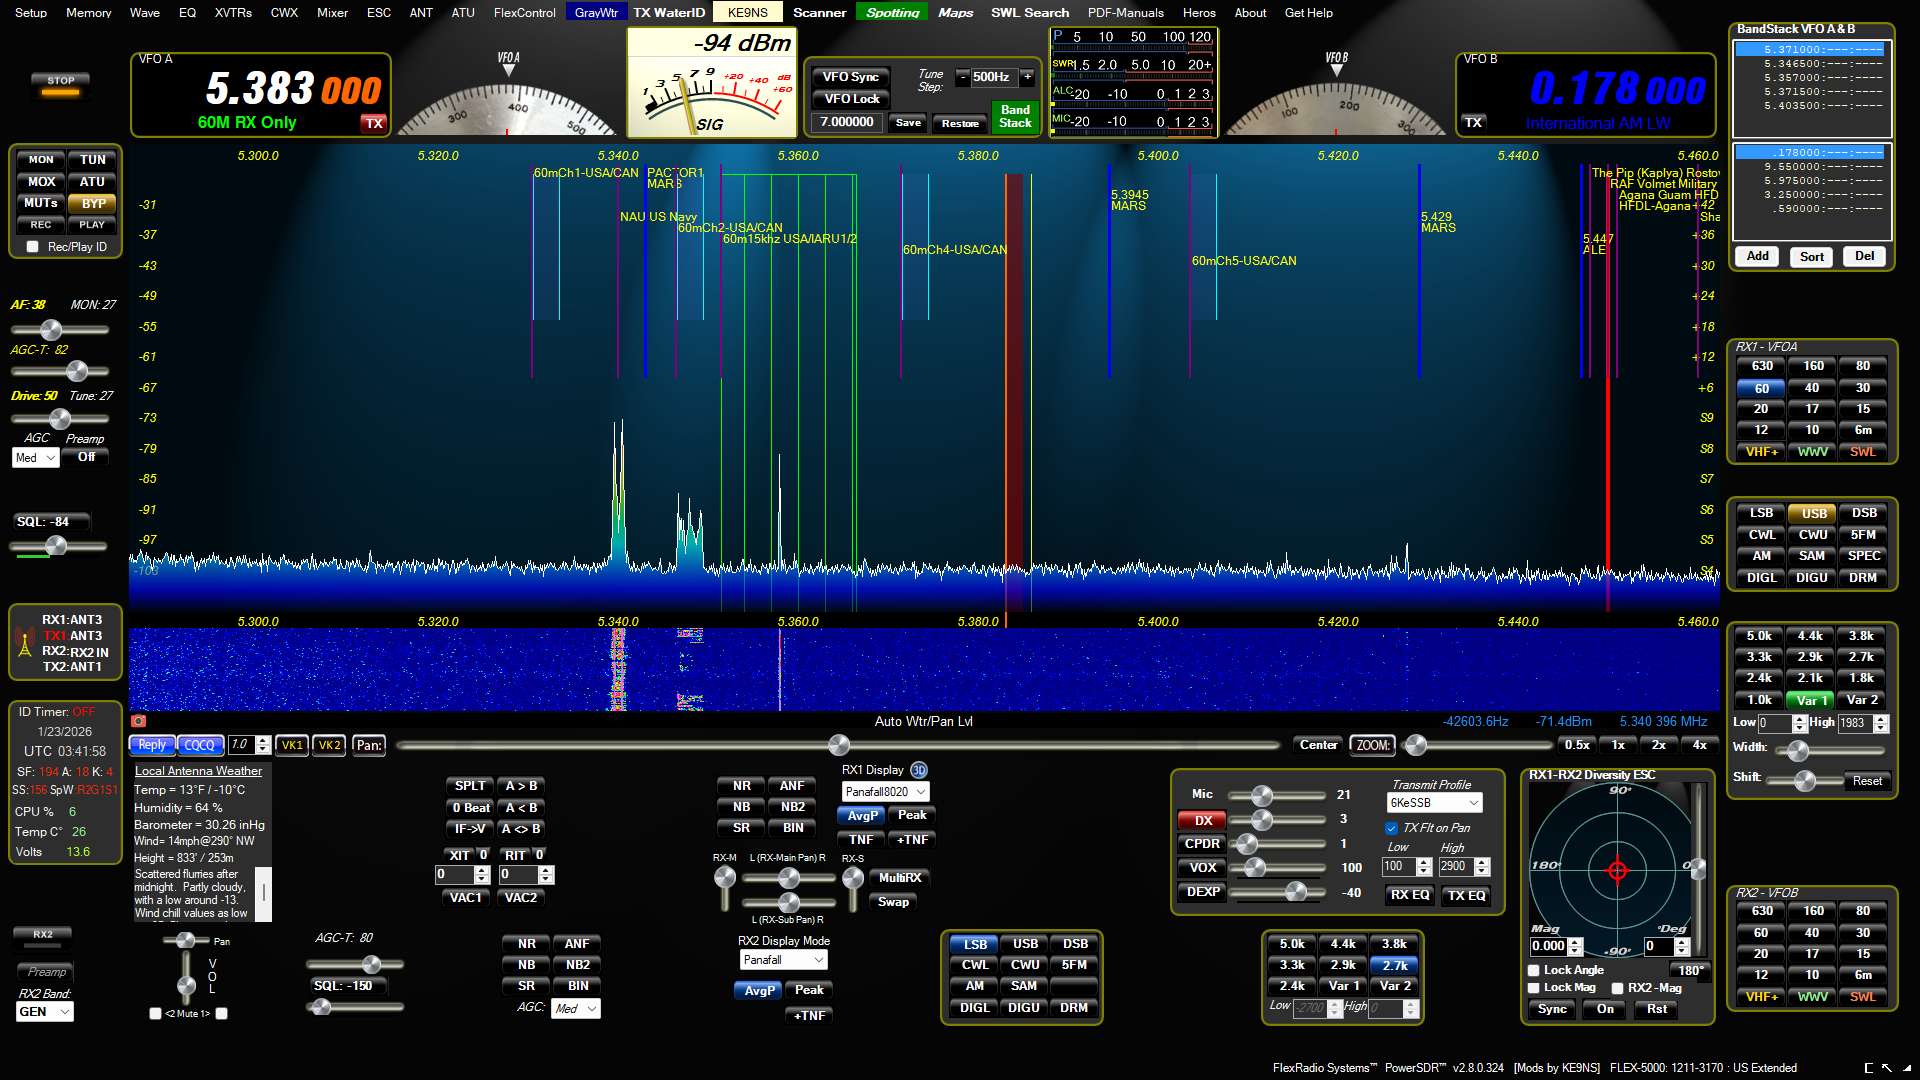Image resolution: width=1920 pixels, height=1080 pixels.
Task: Open the Memory menu
Action: (x=88, y=13)
